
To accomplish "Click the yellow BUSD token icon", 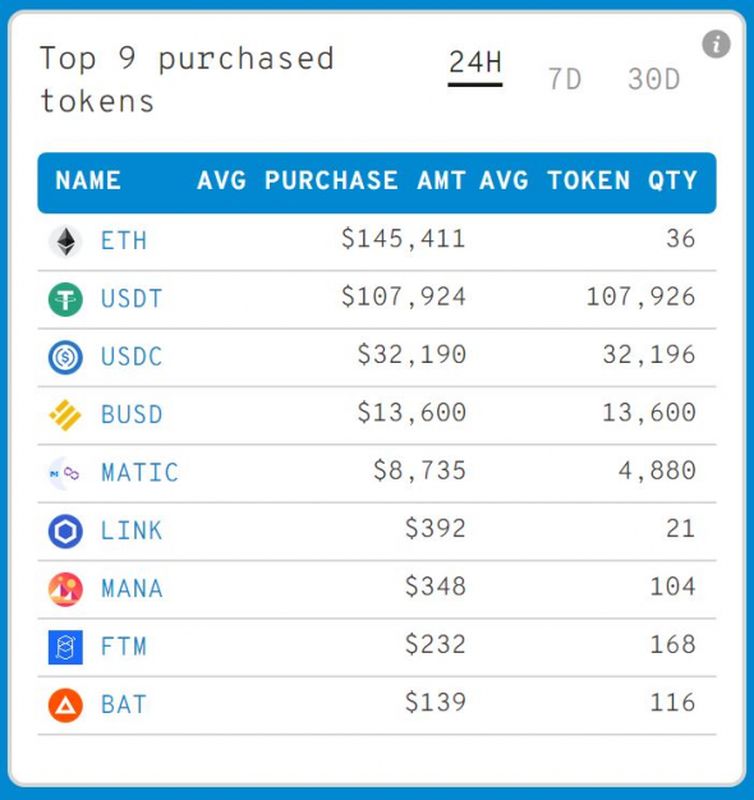I will click(x=66, y=415).
